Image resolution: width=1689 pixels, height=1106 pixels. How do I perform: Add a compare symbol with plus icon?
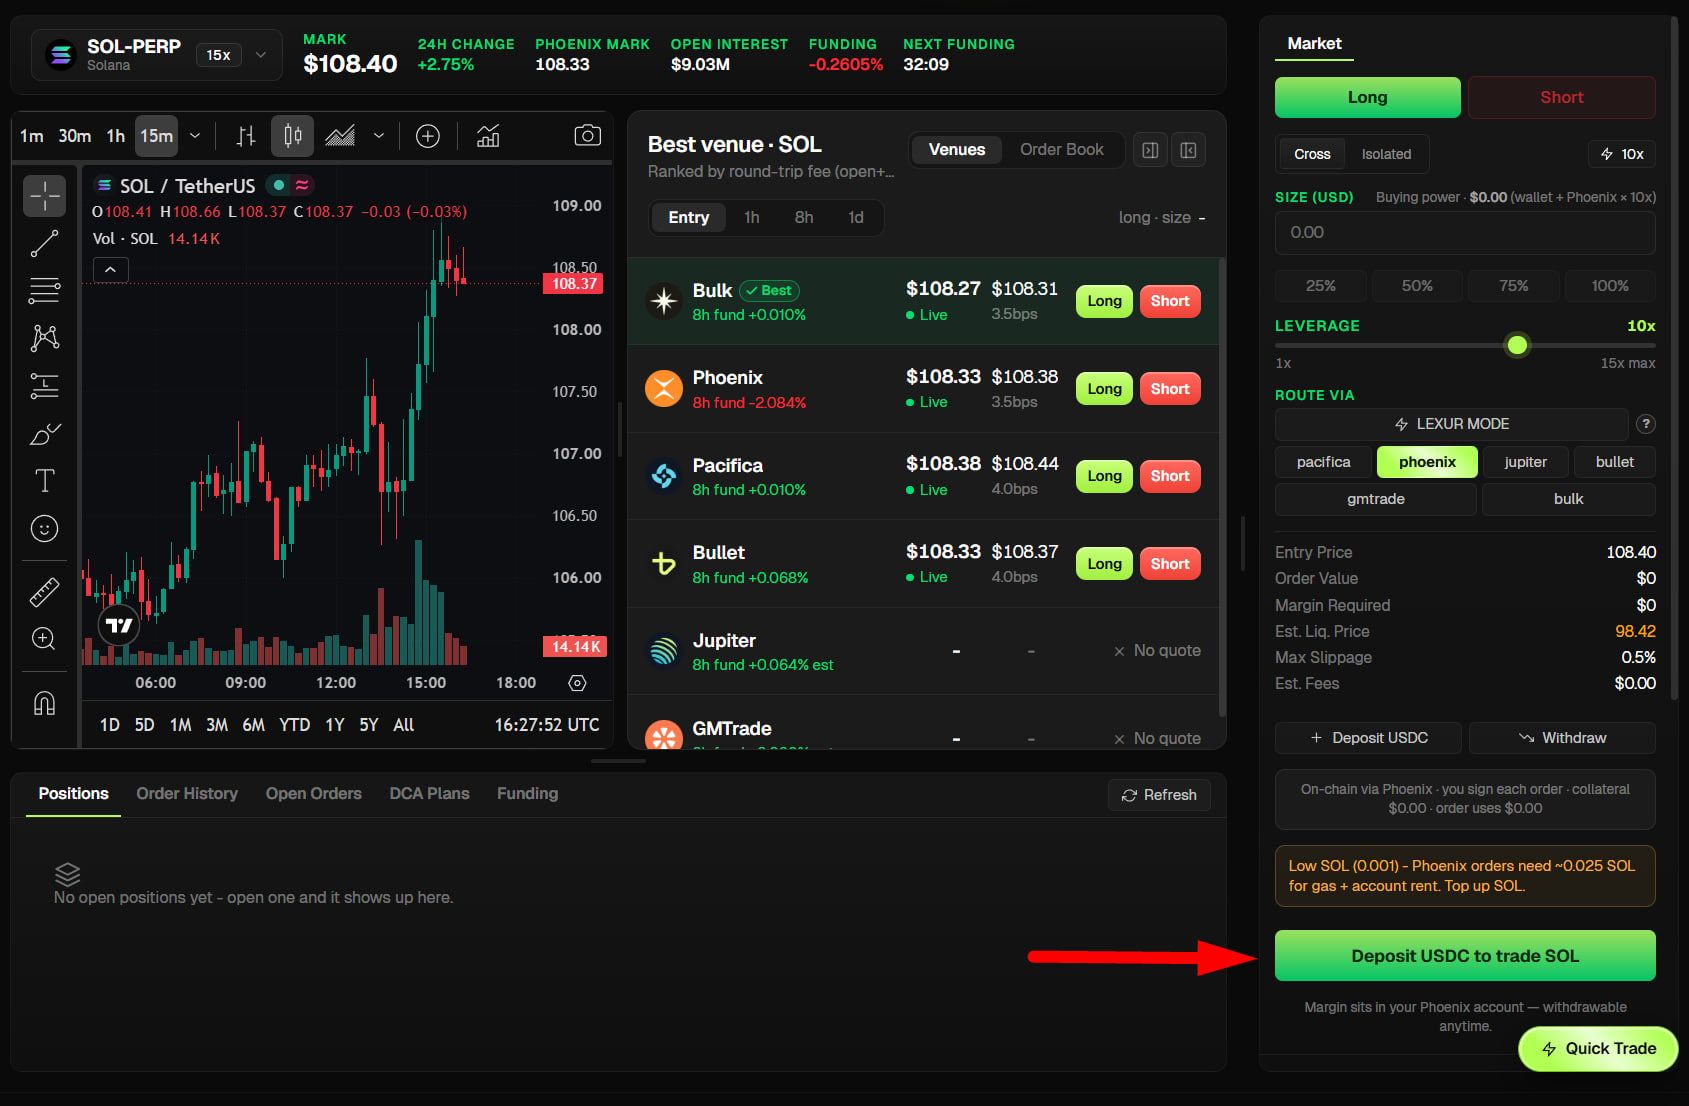428,136
